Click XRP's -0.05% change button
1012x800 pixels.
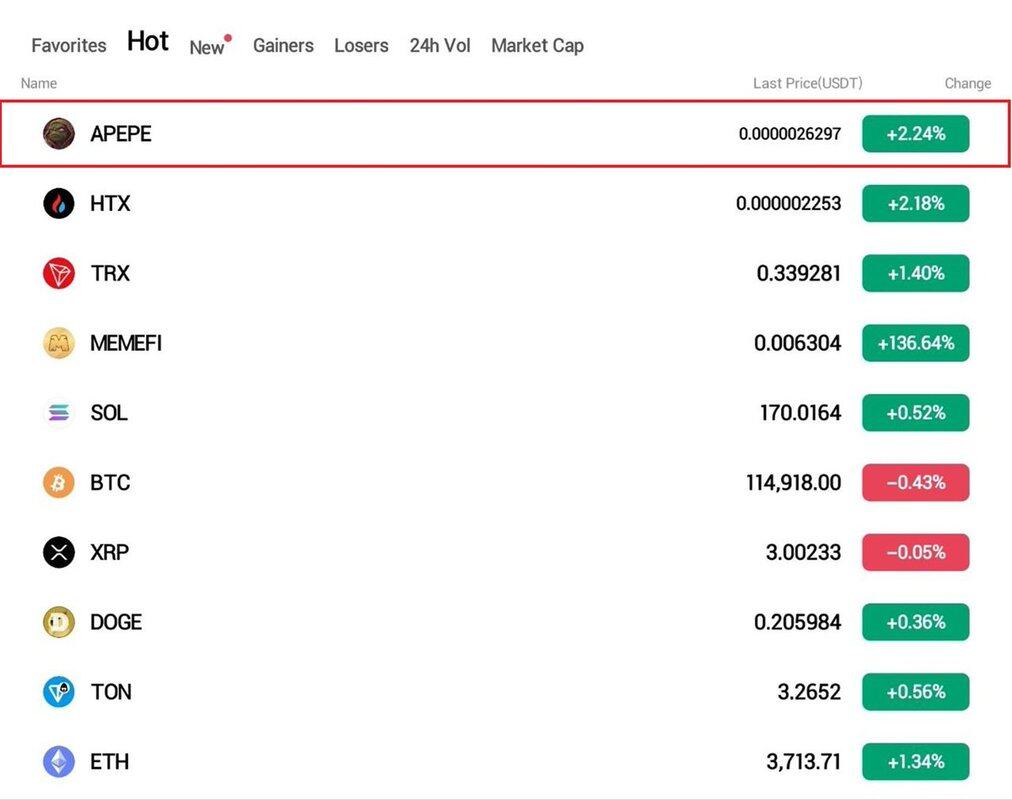(x=916, y=552)
